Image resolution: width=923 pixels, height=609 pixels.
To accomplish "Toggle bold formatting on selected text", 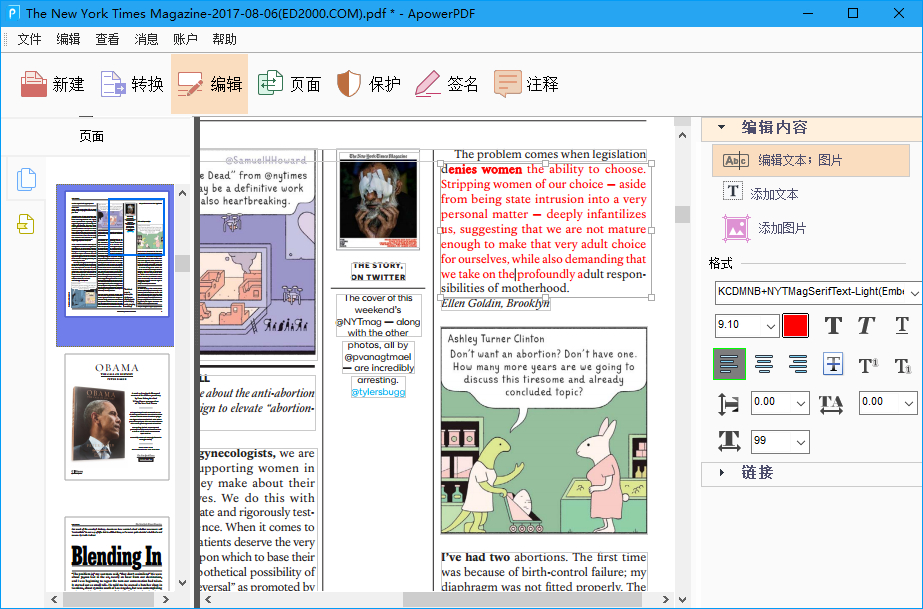I will (x=833, y=325).
